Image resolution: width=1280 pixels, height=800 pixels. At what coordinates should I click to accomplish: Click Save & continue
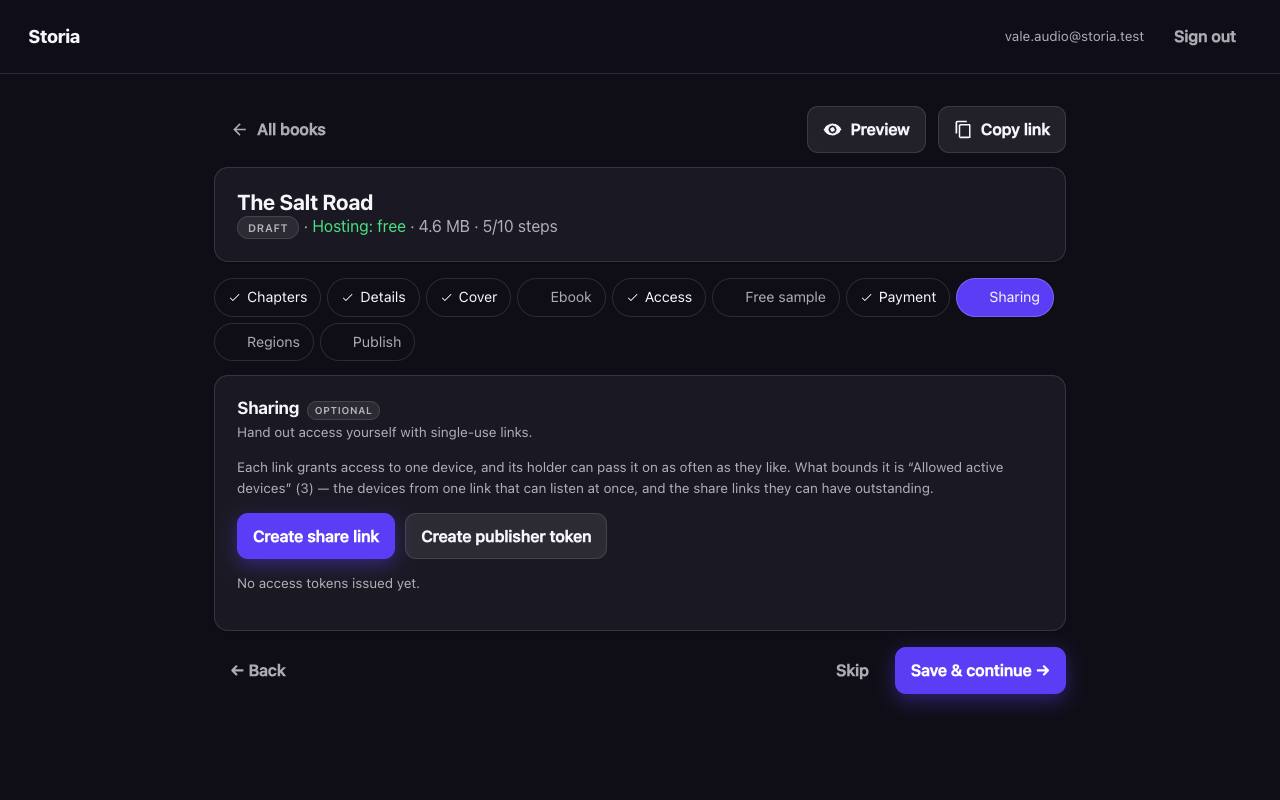click(980, 670)
